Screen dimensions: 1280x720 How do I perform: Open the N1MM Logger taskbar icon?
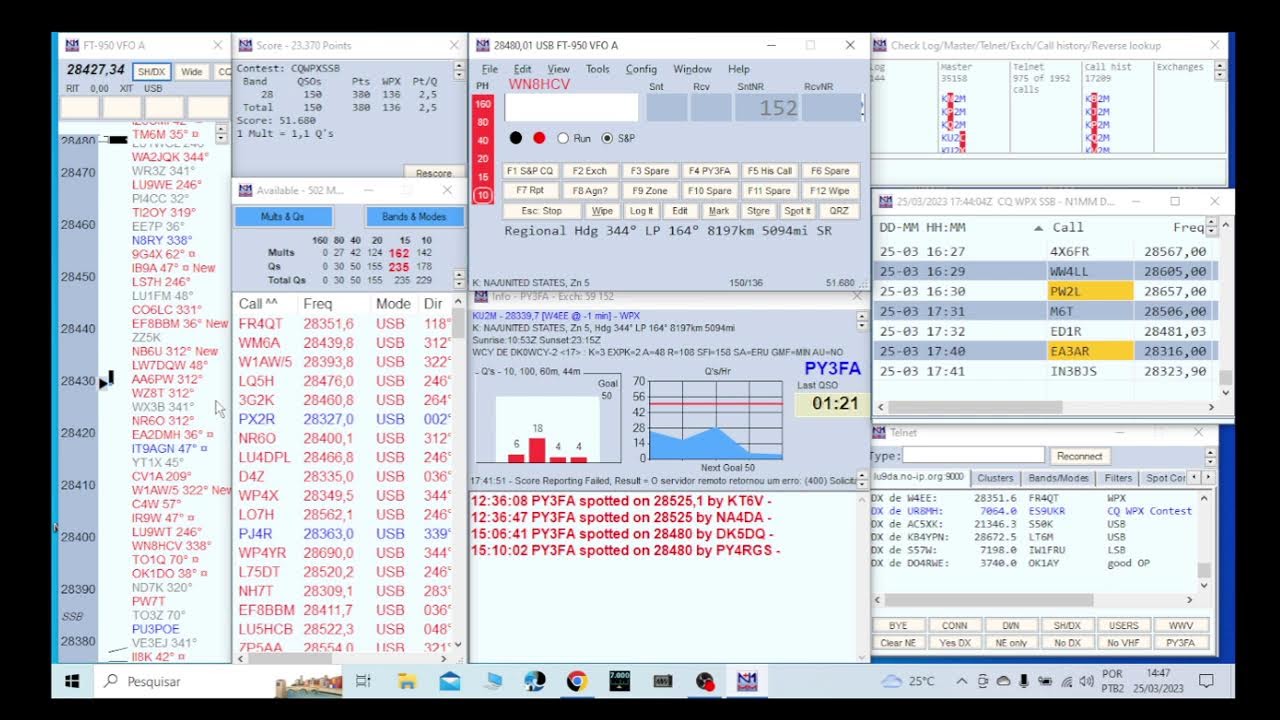[x=747, y=681]
